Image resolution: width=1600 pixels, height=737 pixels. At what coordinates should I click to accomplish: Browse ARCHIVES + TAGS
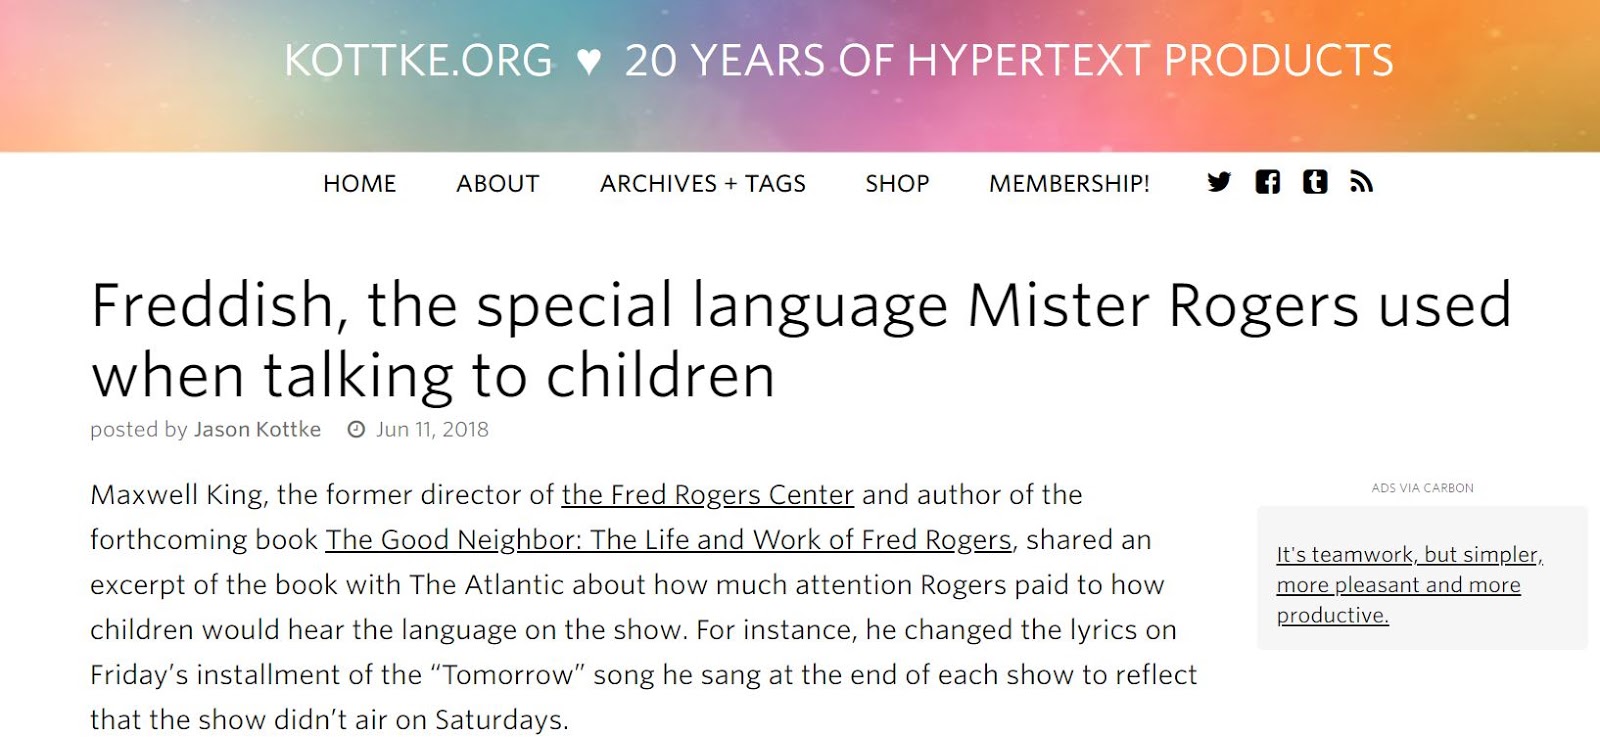click(x=702, y=184)
